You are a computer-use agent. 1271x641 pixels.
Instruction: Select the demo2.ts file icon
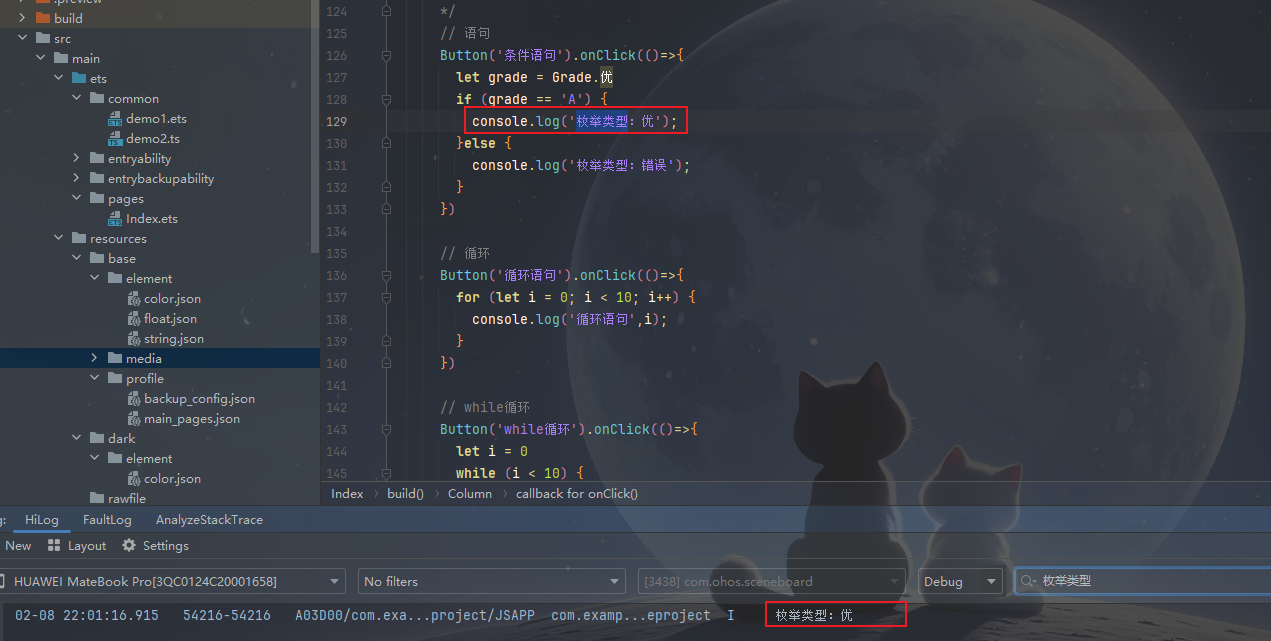[x=115, y=139]
